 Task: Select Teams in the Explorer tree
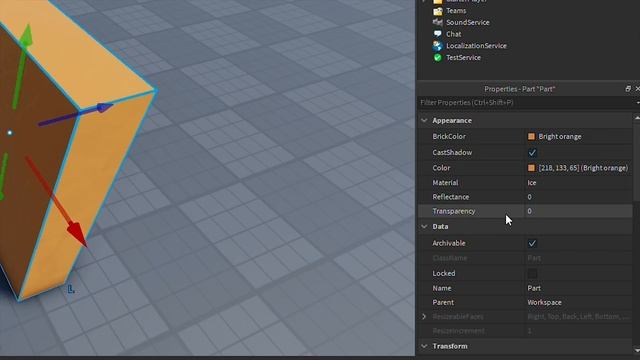(456, 11)
